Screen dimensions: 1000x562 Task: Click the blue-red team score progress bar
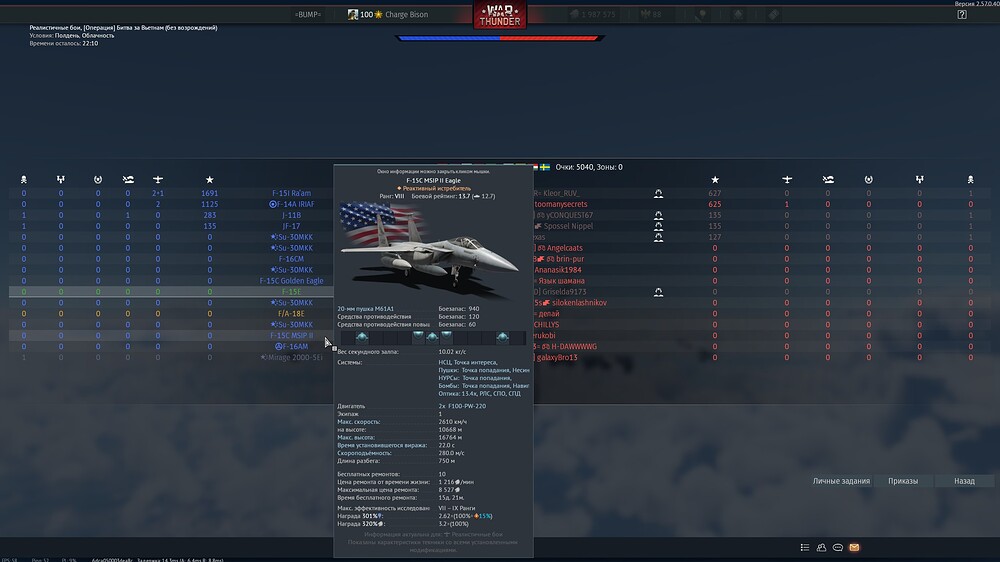(499, 38)
